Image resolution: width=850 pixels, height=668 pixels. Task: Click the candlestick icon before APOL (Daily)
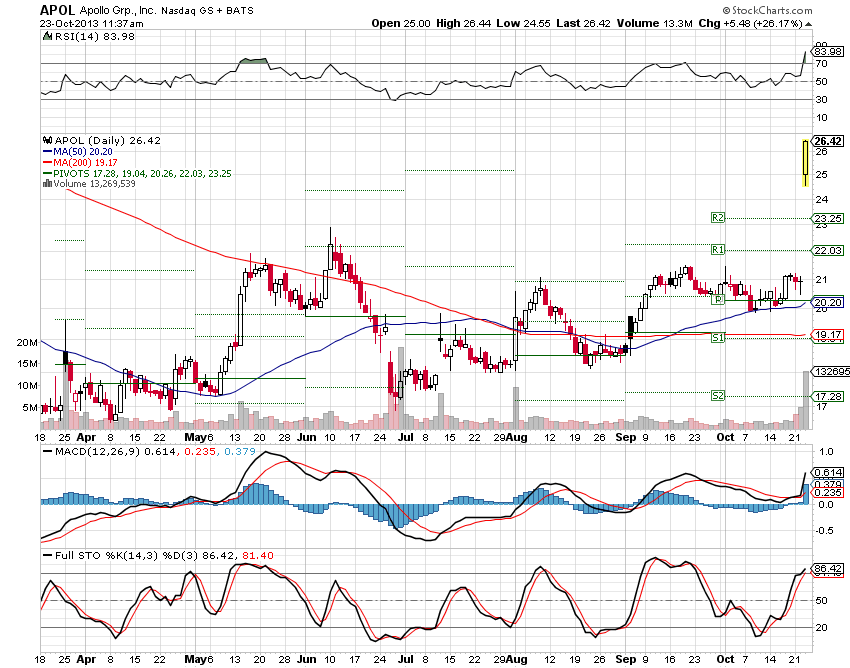pos(48,140)
